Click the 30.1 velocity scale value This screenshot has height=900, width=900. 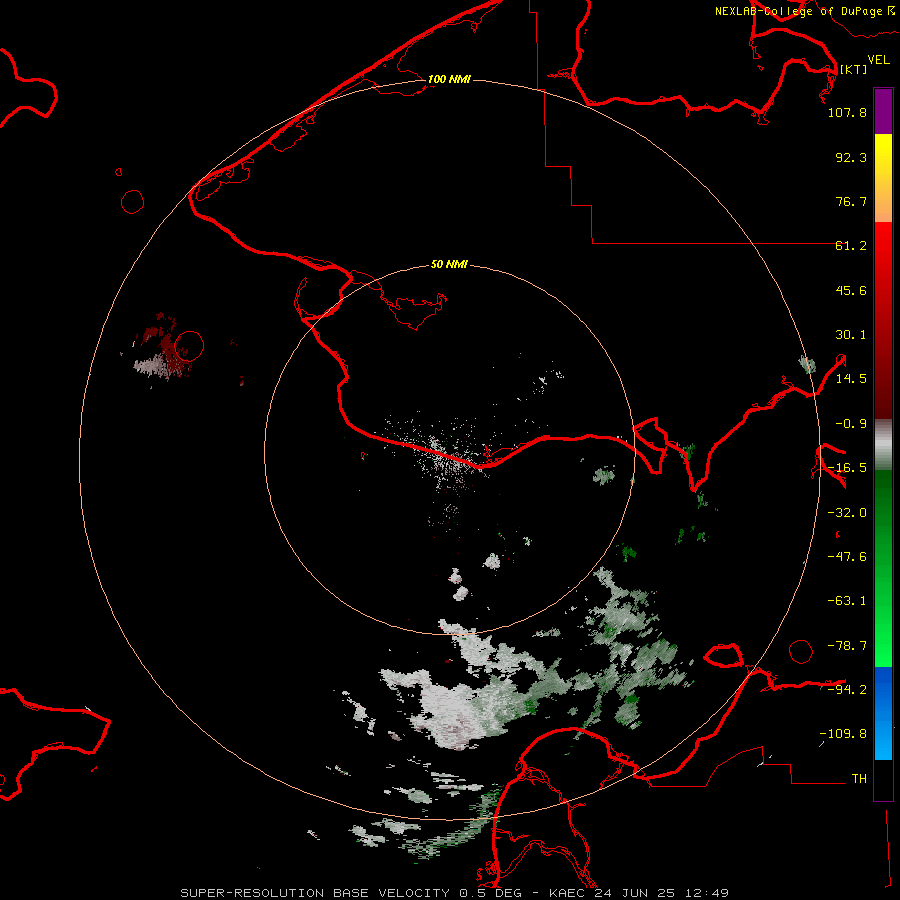851,335
